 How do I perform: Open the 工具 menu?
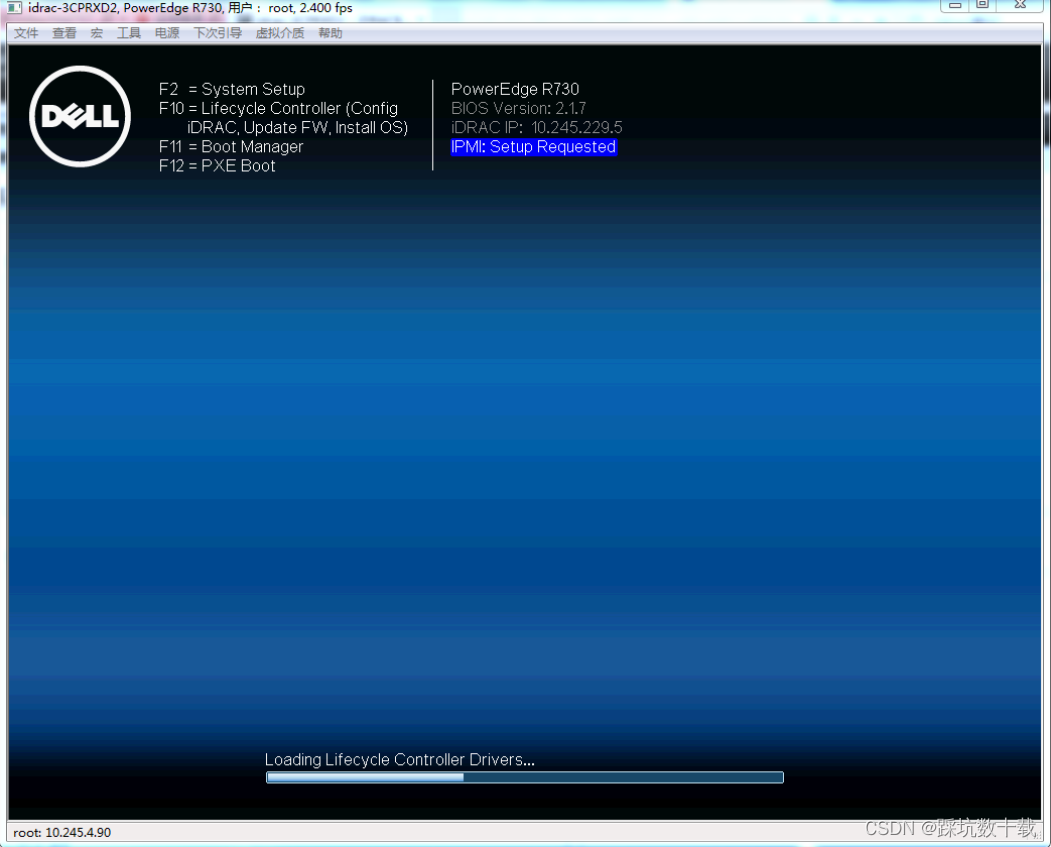click(129, 33)
